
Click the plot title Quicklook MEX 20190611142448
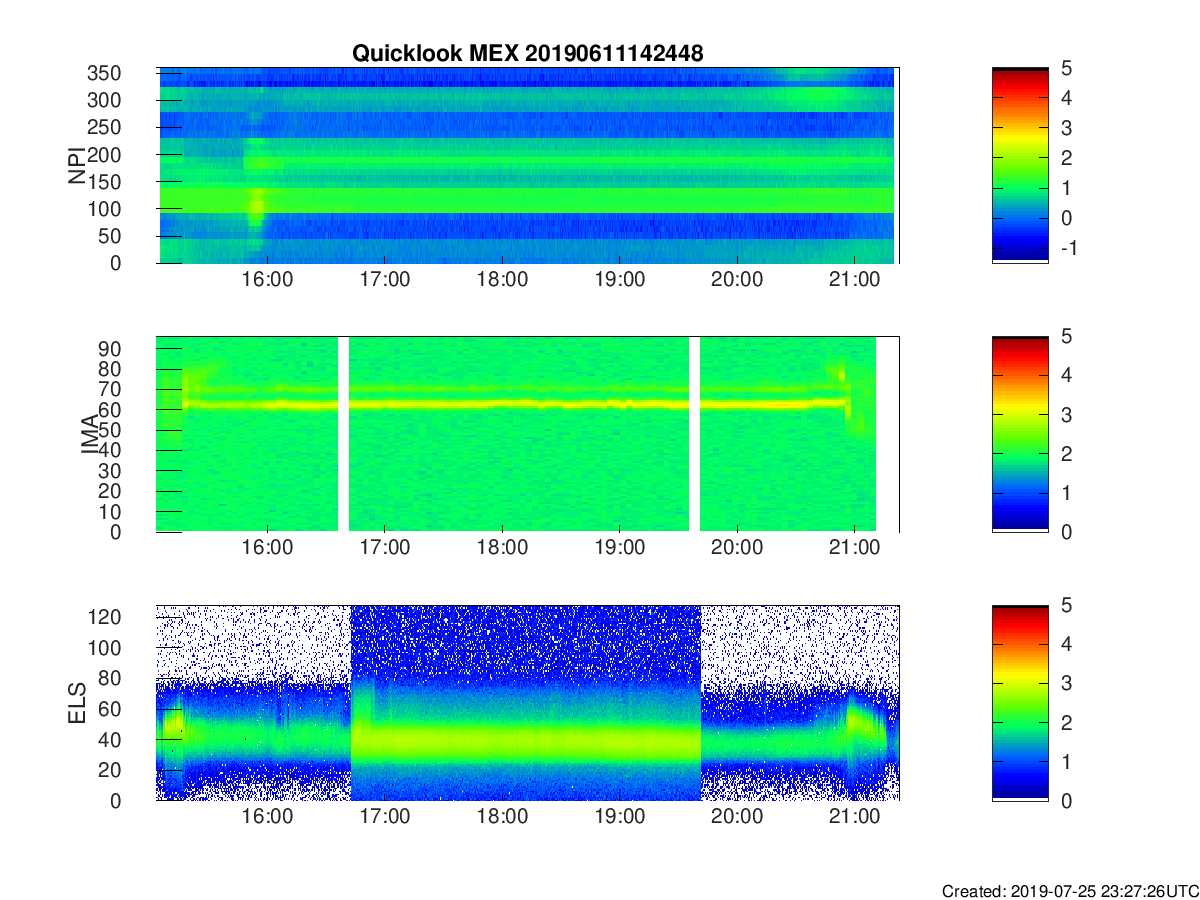pyautogui.click(x=528, y=54)
